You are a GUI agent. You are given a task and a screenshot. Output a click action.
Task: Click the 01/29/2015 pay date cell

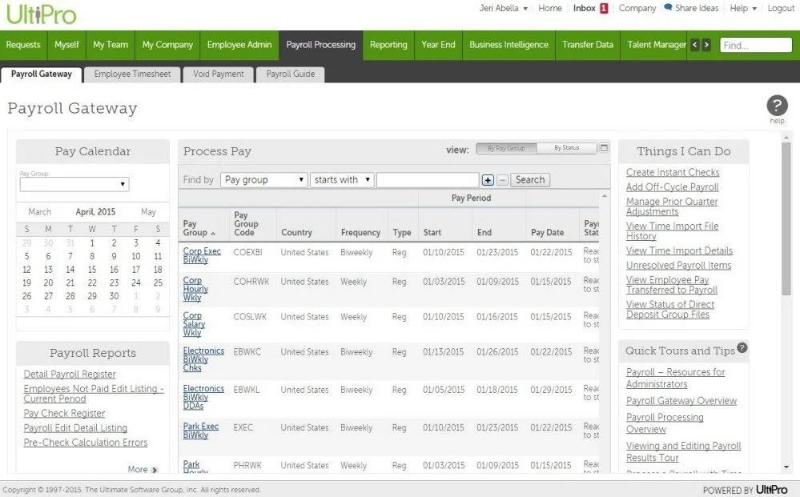click(551, 390)
